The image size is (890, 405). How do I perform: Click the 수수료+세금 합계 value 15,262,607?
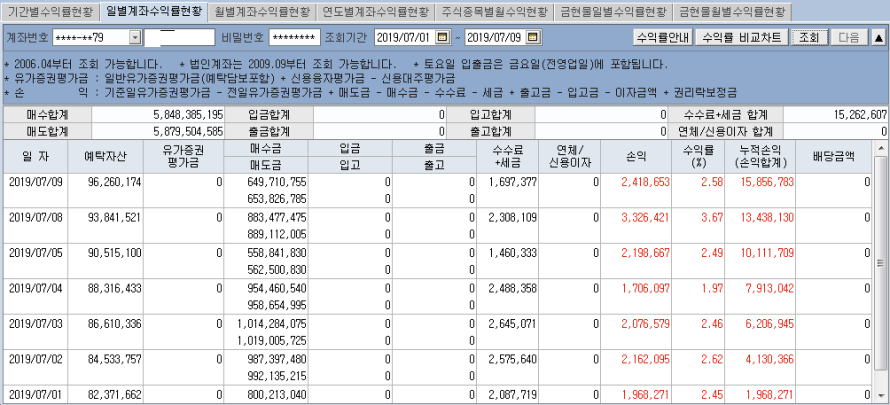point(860,115)
